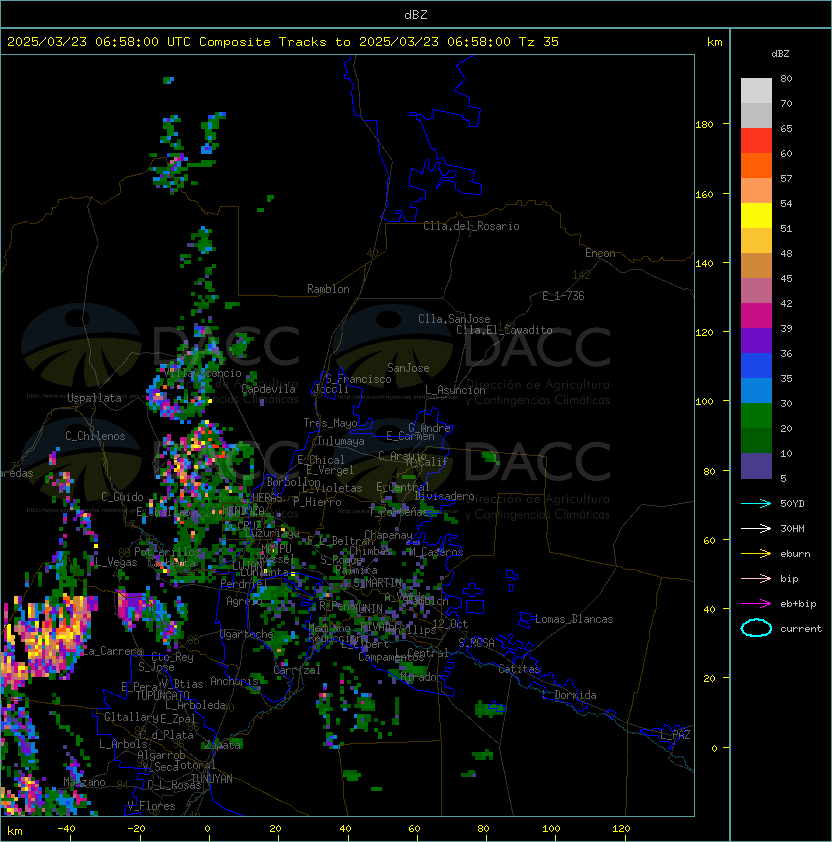Click the Clla.del_Rosario place label
Image resolution: width=832 pixels, height=842 pixels.
(471, 226)
